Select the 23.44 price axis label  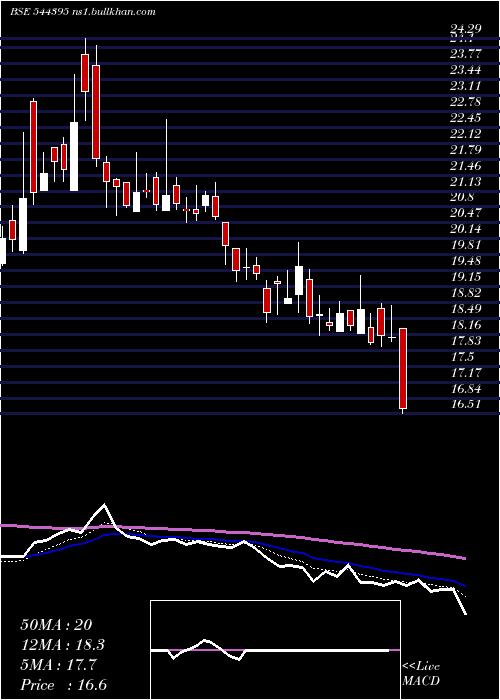(x=466, y=70)
